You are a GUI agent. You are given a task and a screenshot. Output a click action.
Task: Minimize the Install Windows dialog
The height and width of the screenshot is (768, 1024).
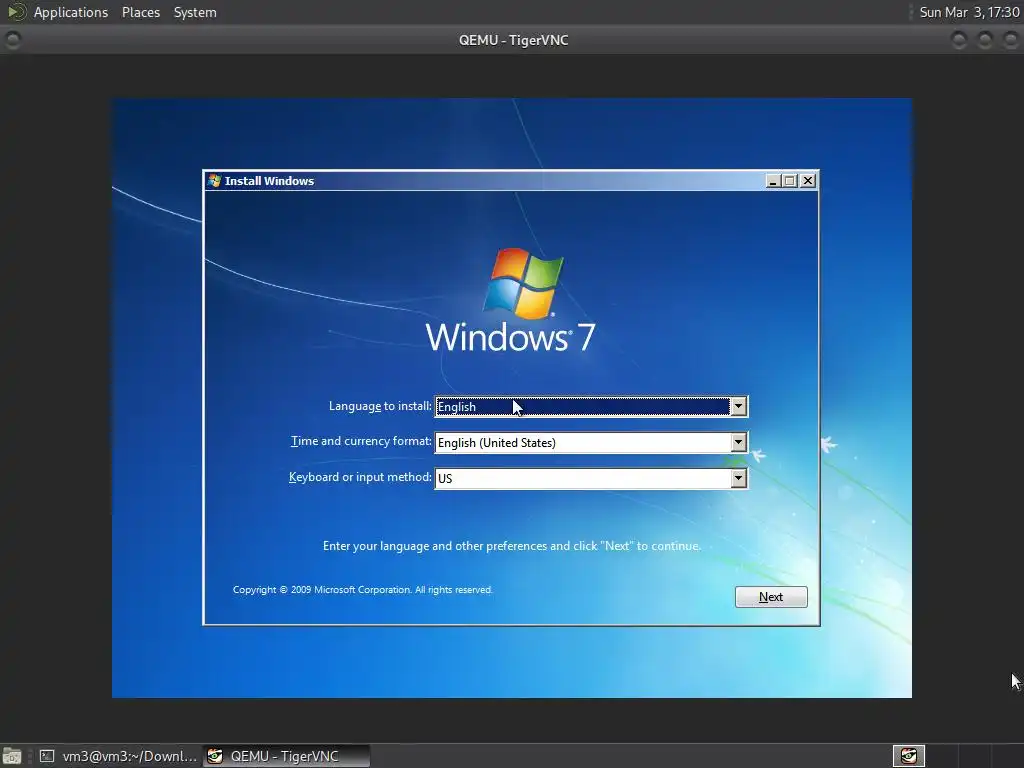773,181
